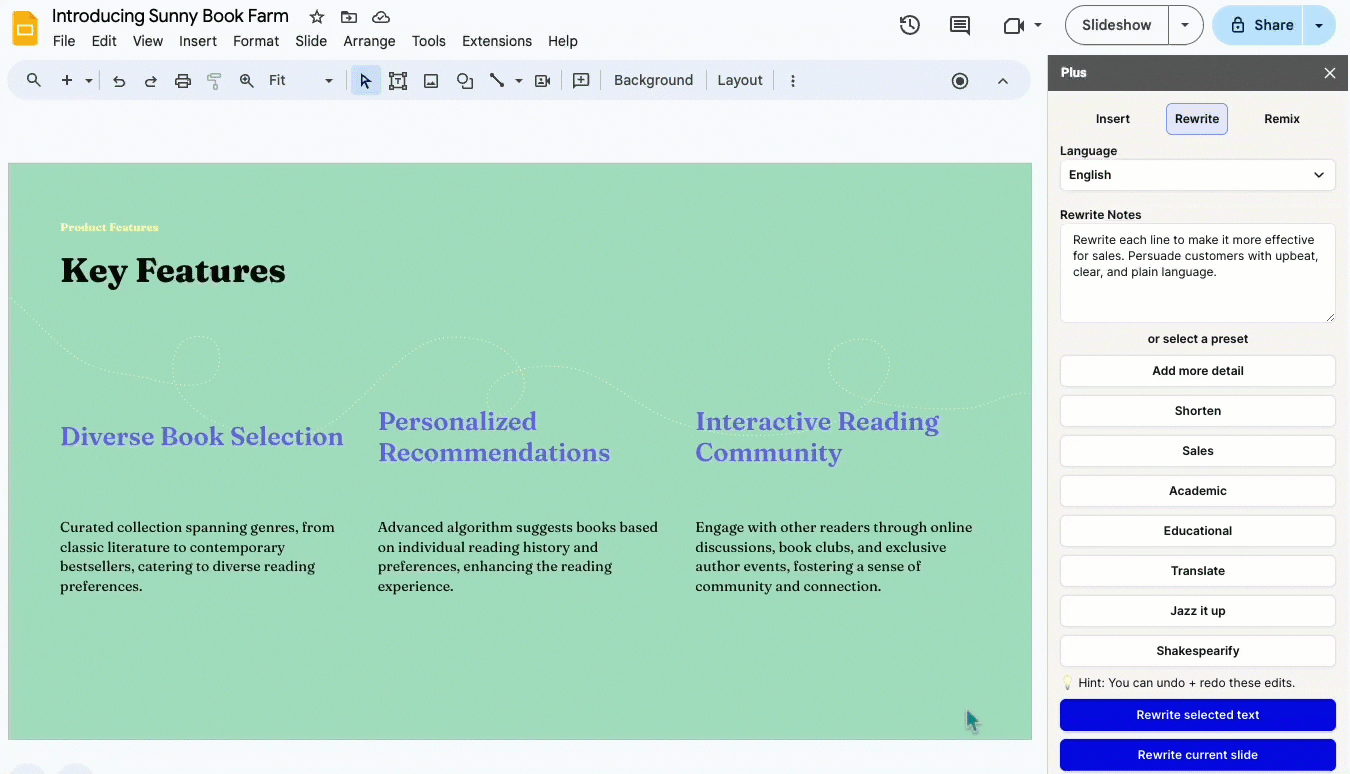Choose the Shakespearify preset

tap(1198, 651)
